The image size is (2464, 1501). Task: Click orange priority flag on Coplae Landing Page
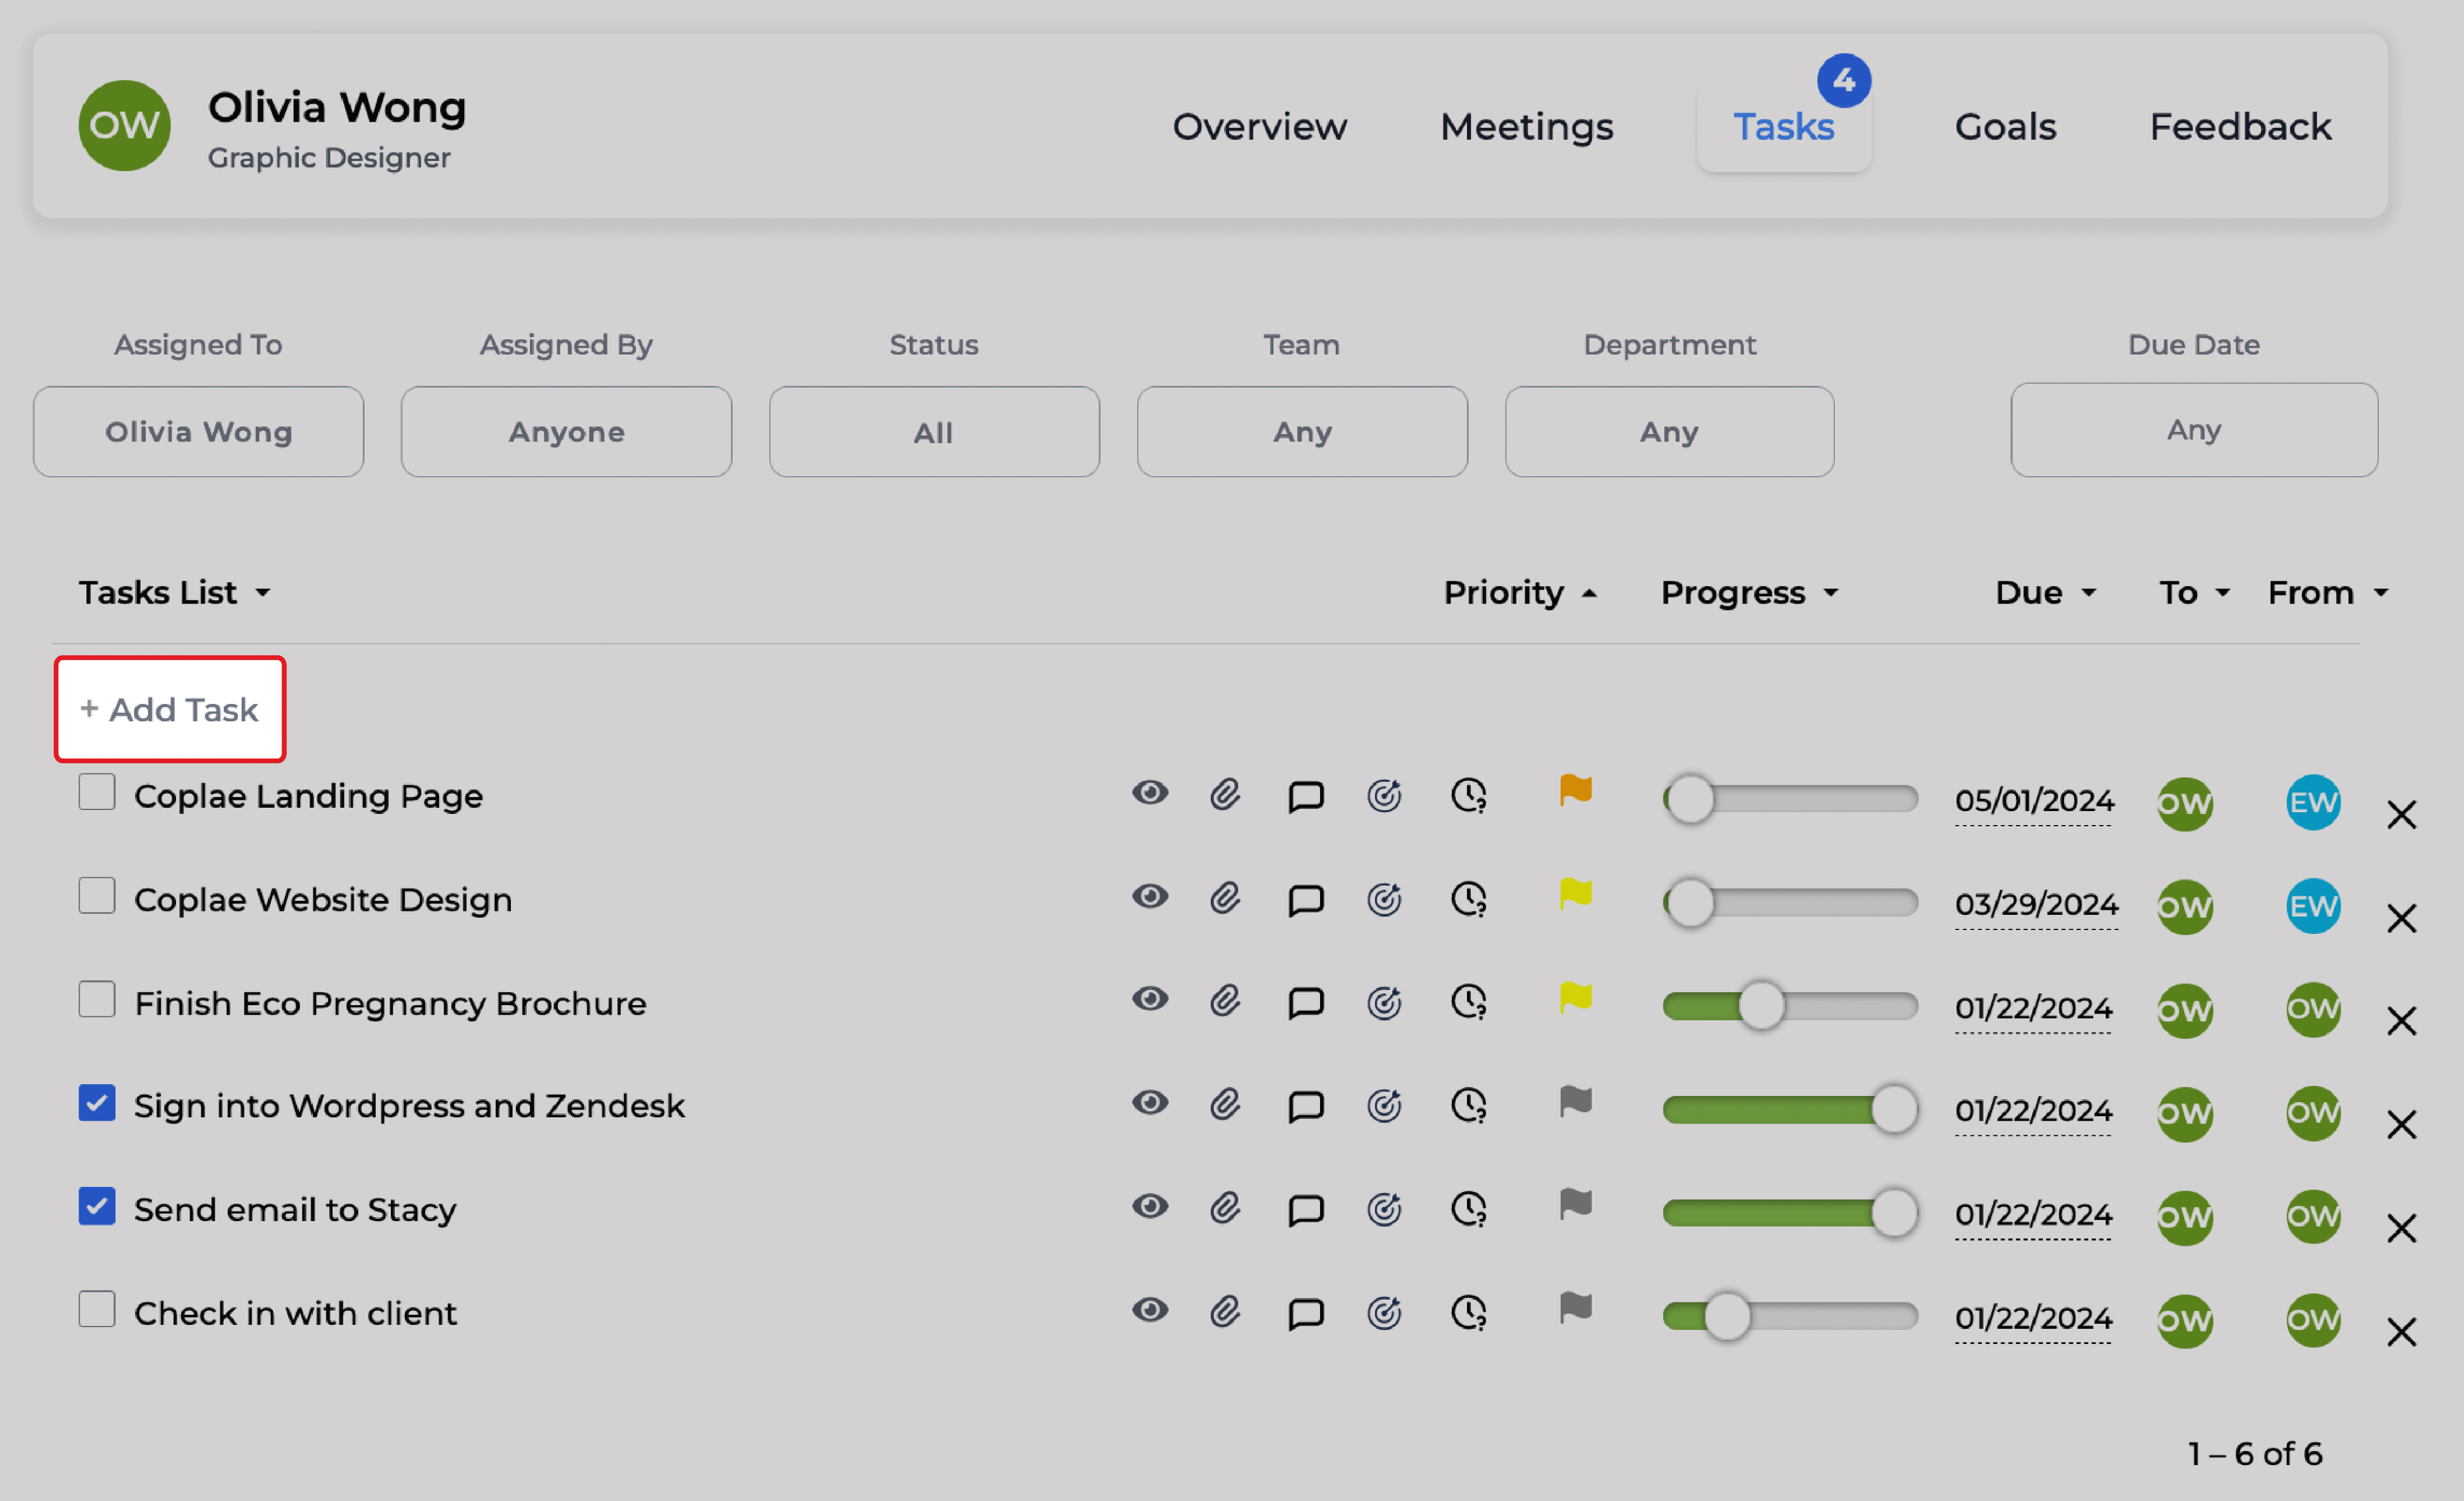[1575, 790]
